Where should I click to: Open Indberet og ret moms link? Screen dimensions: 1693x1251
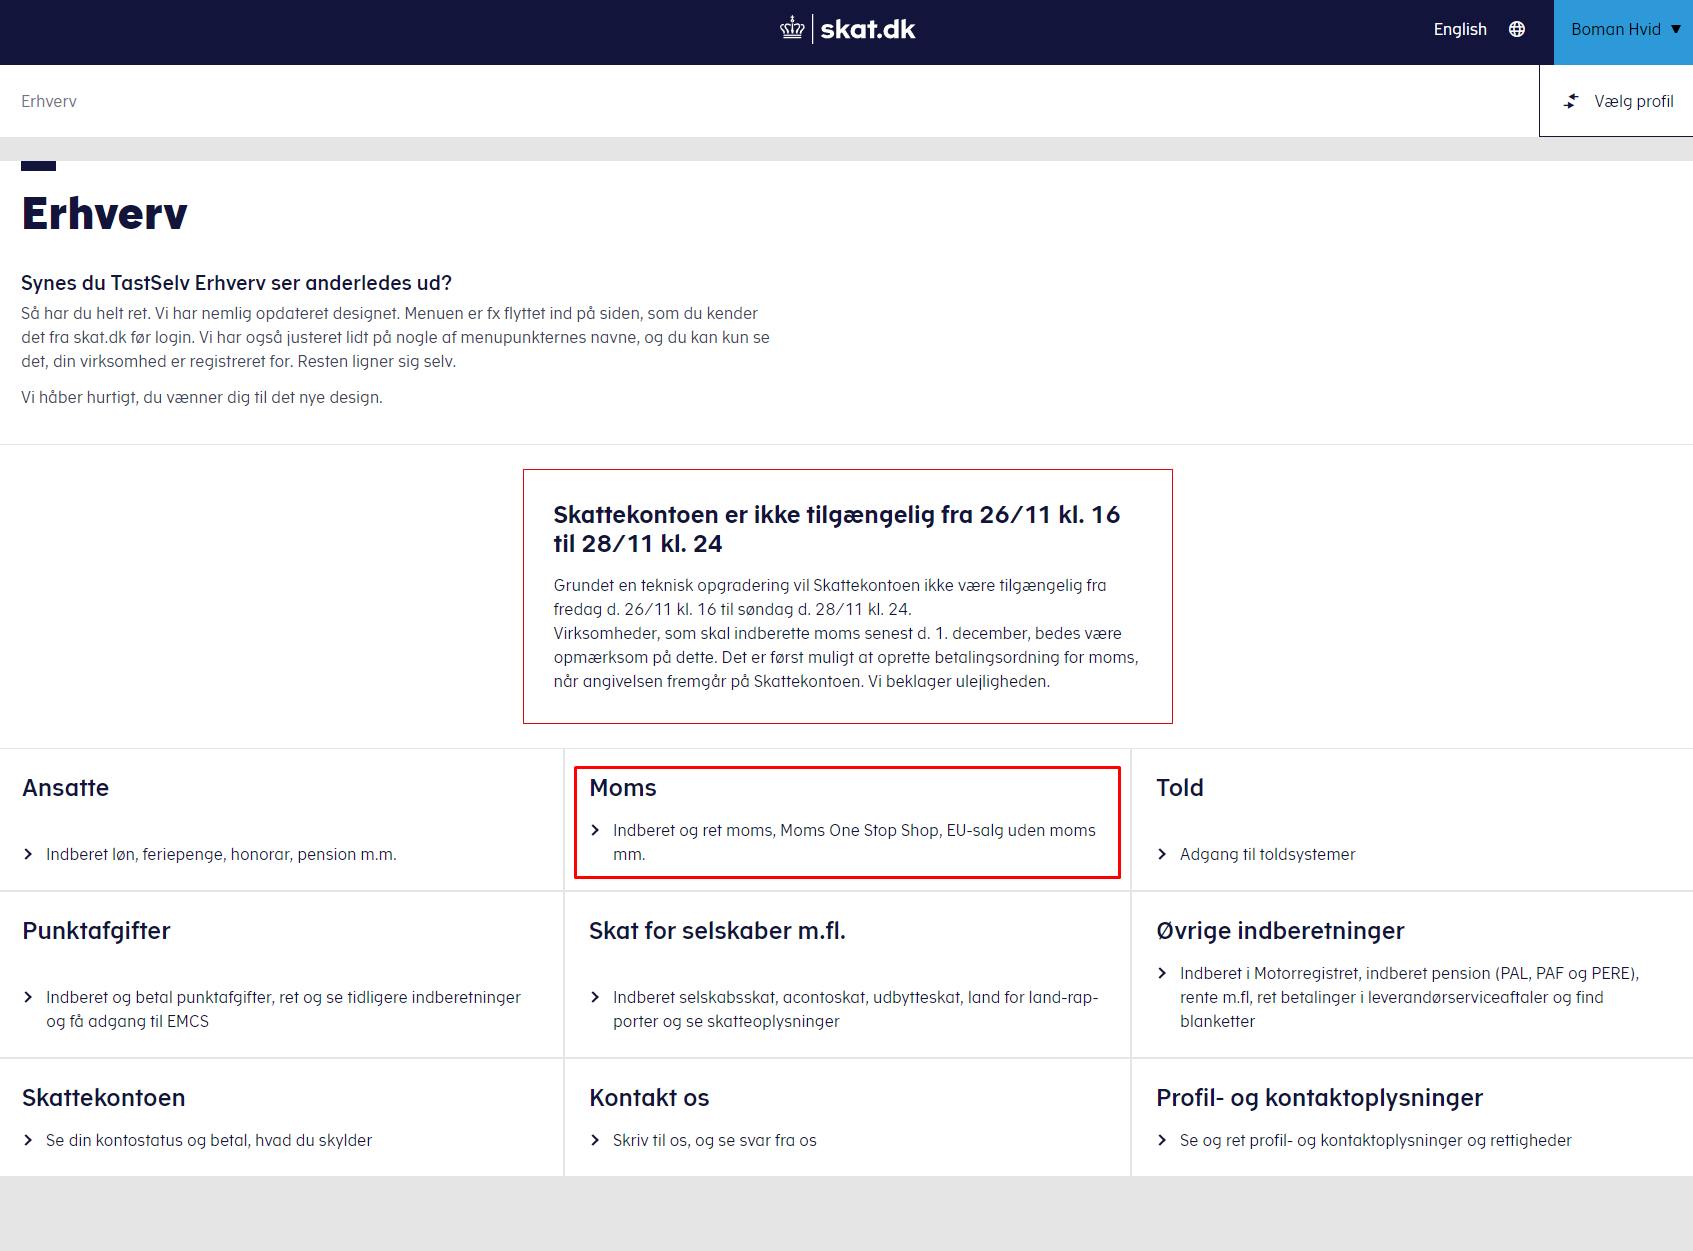[x=854, y=842]
